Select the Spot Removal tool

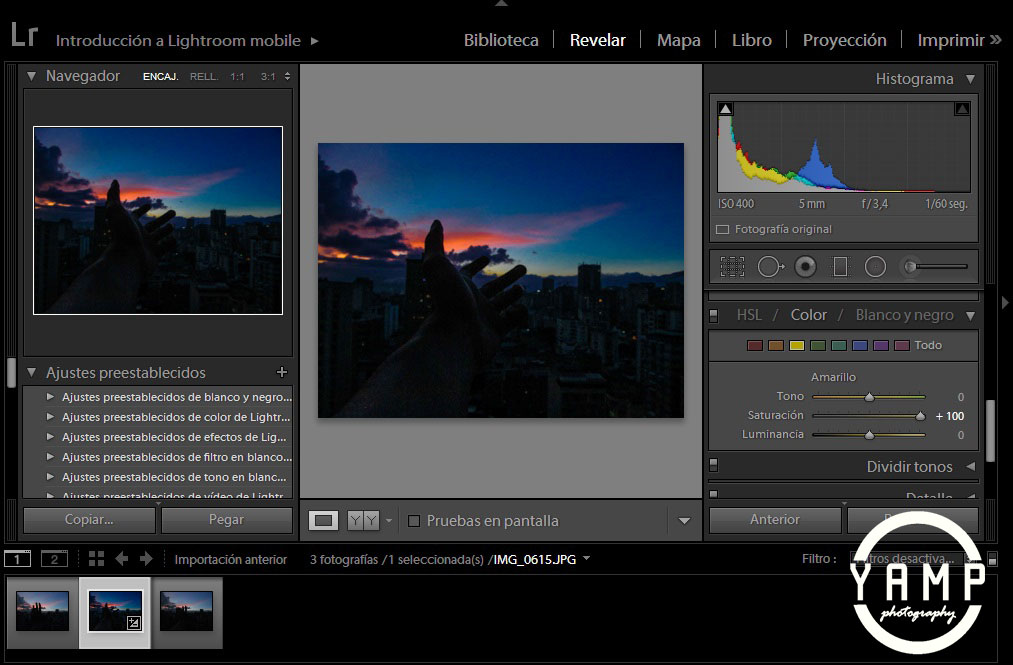coord(770,267)
